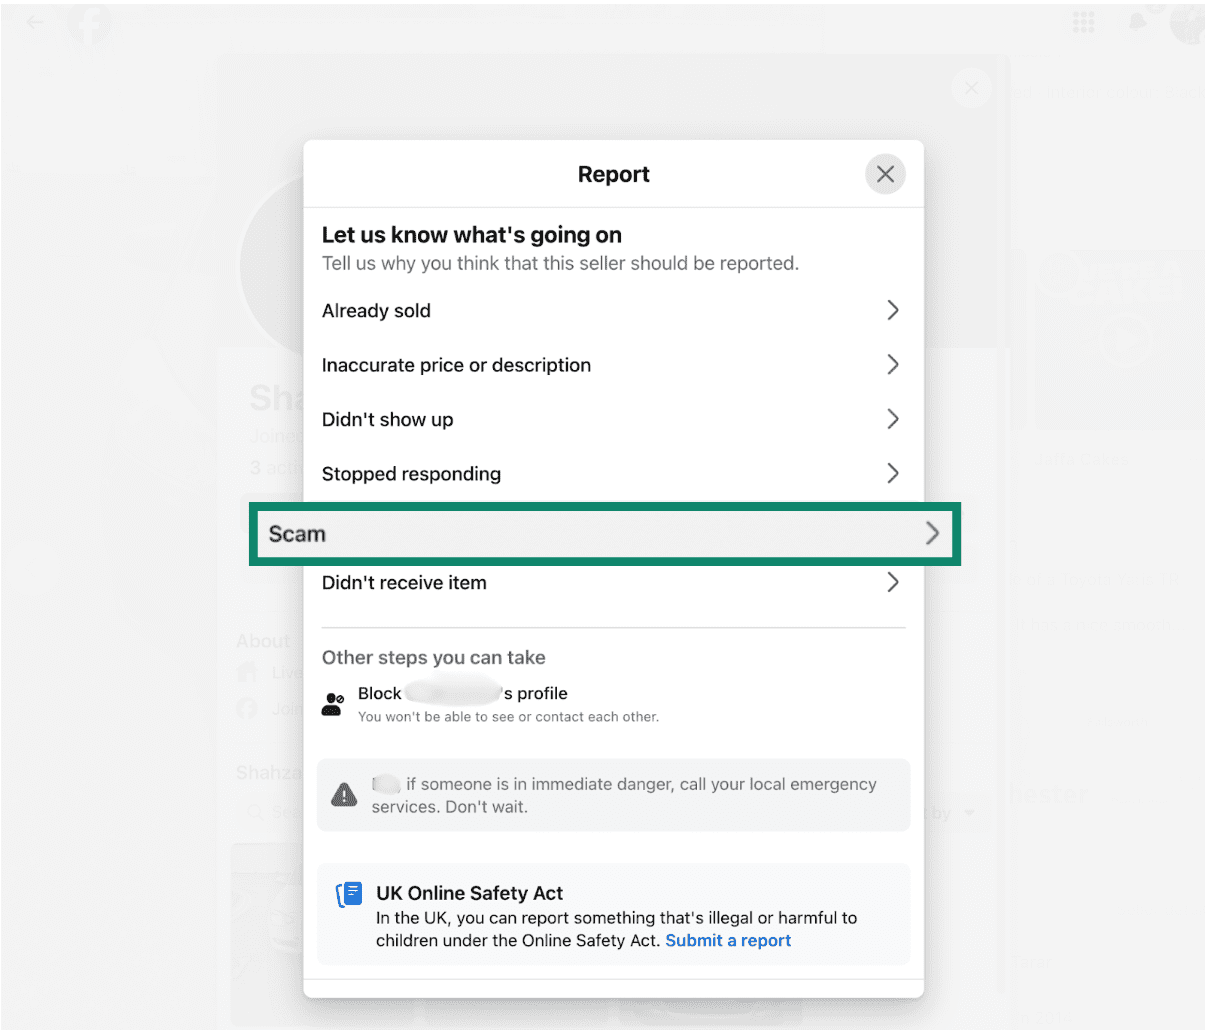Select the highlighted "Scam" option
The height and width of the screenshot is (1030, 1210).
click(297, 534)
